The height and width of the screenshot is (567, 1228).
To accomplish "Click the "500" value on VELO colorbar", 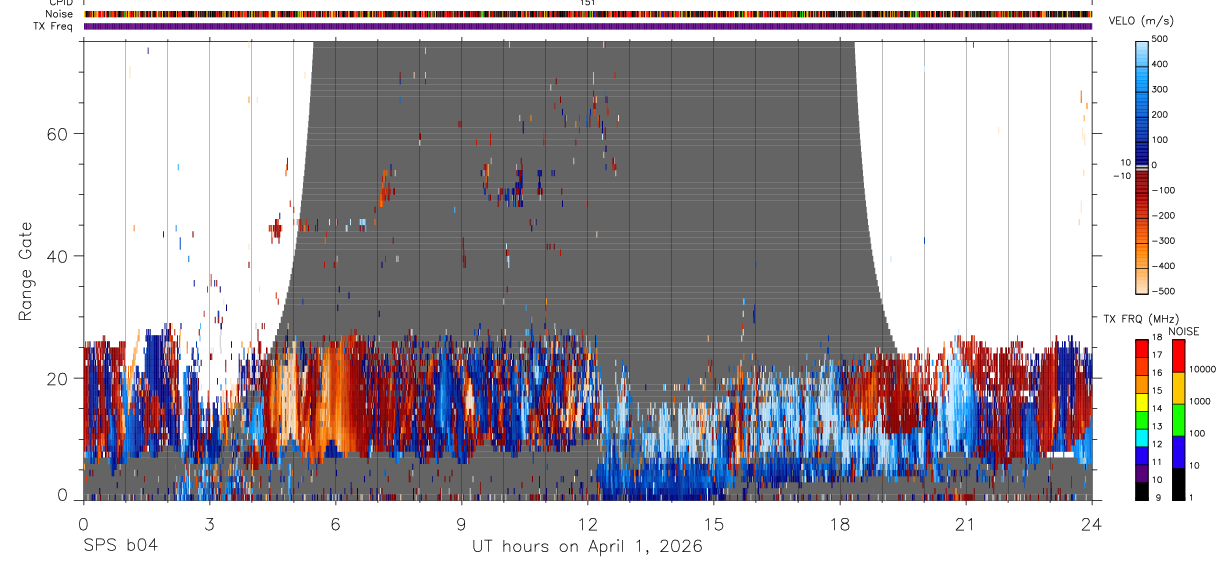I will click(1162, 38).
